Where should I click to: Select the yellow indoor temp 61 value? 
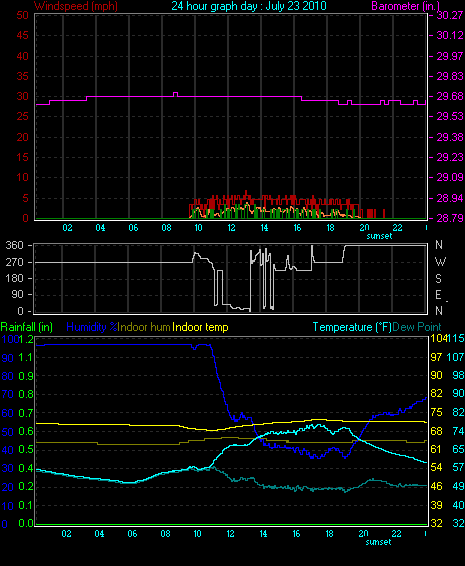[x=436, y=449]
